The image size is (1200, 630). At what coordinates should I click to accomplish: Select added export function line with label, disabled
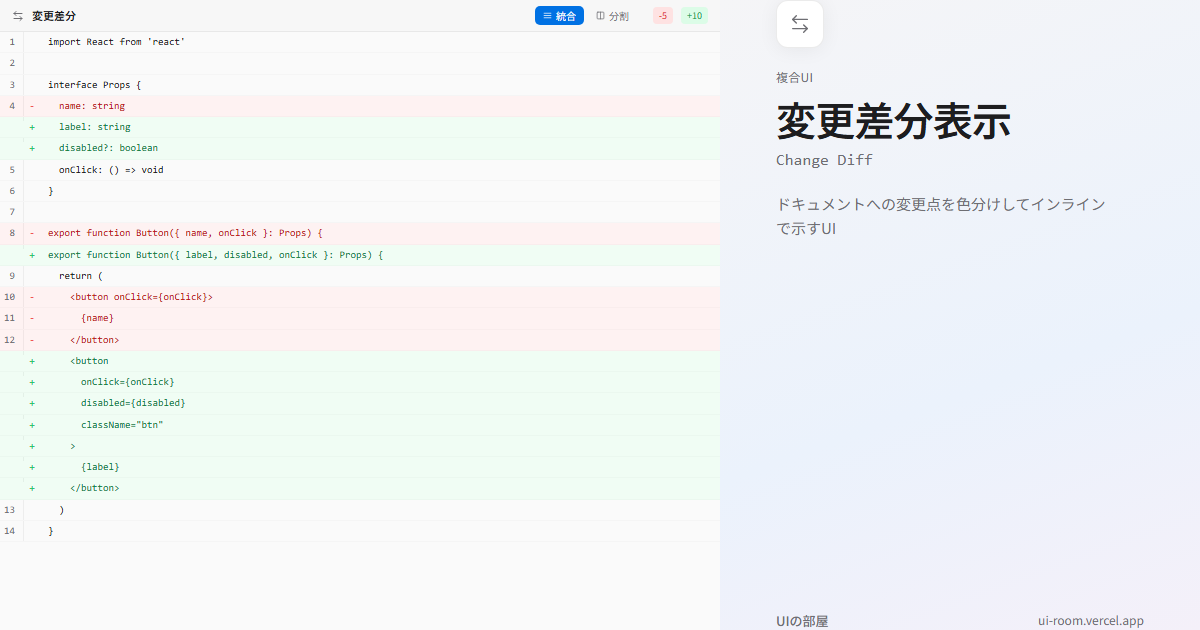click(360, 255)
